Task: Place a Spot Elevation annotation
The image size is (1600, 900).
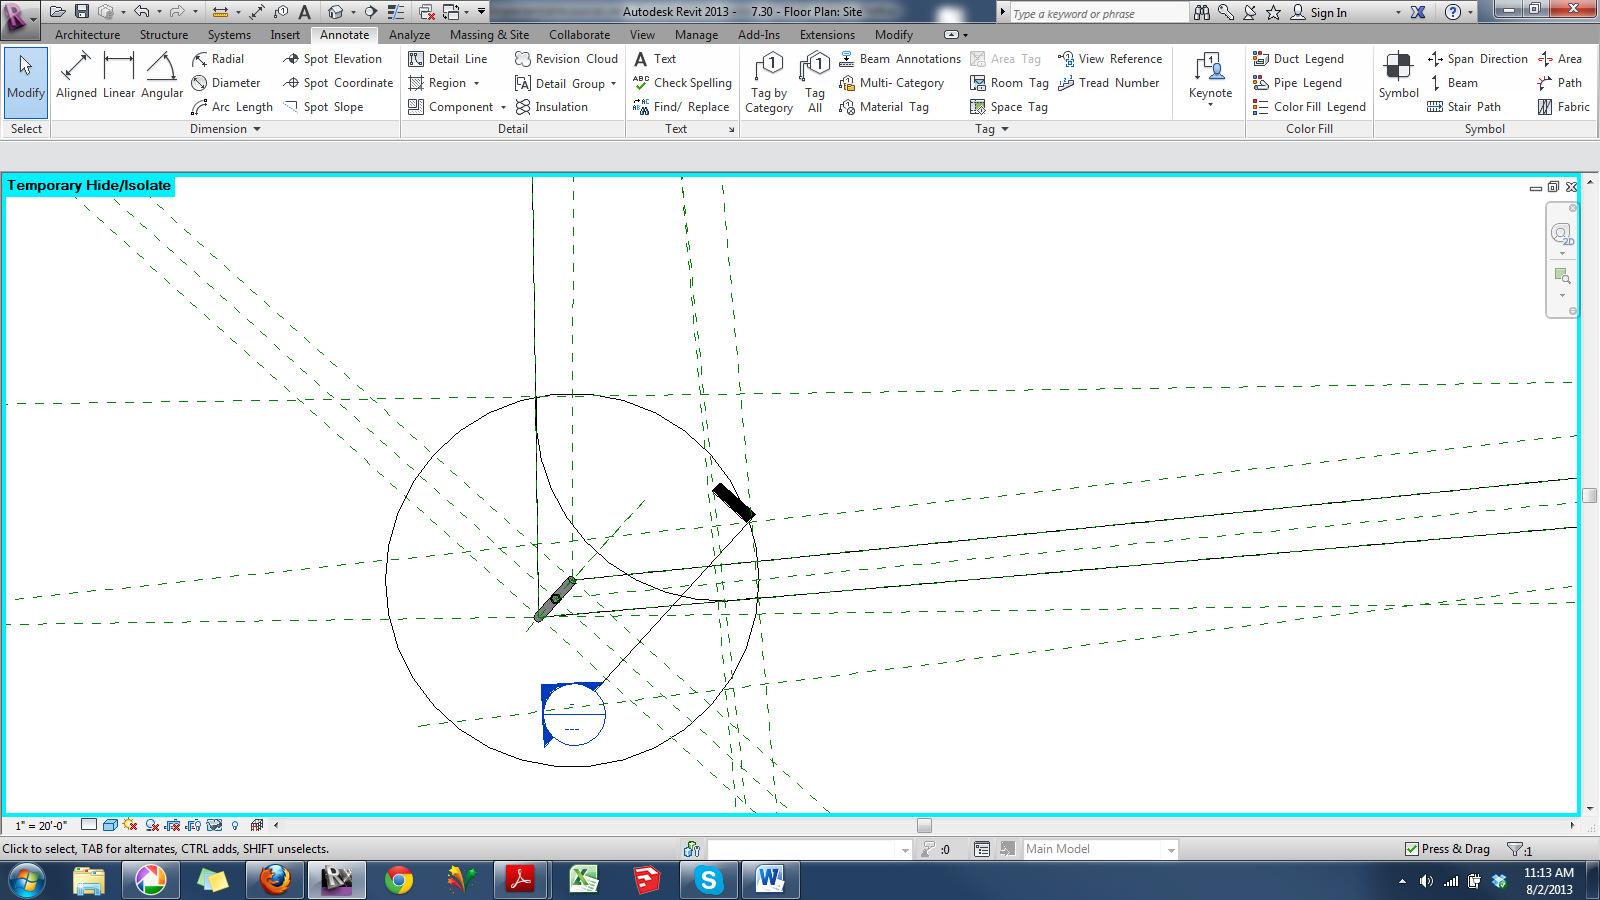Action: point(335,58)
